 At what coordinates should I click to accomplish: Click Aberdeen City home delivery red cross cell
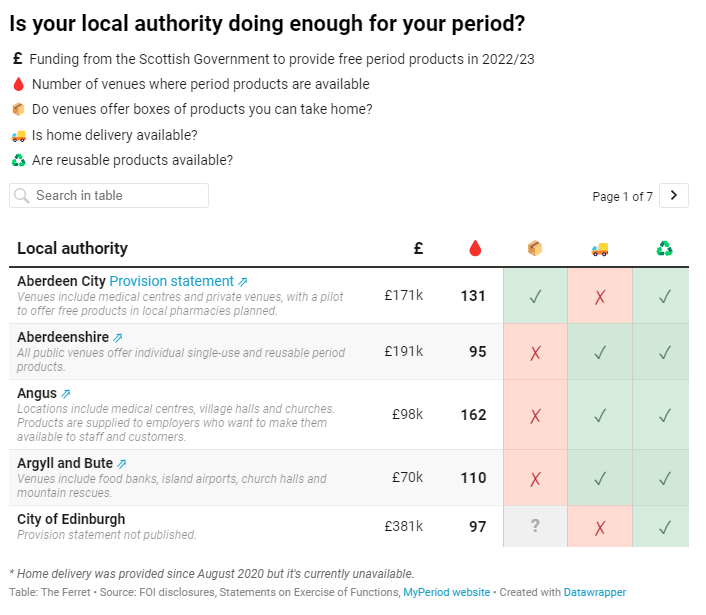click(x=599, y=296)
